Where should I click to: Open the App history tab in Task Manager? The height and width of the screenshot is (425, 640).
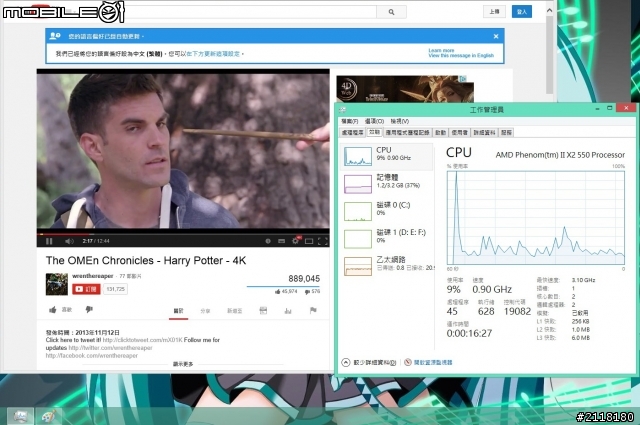click(407, 132)
